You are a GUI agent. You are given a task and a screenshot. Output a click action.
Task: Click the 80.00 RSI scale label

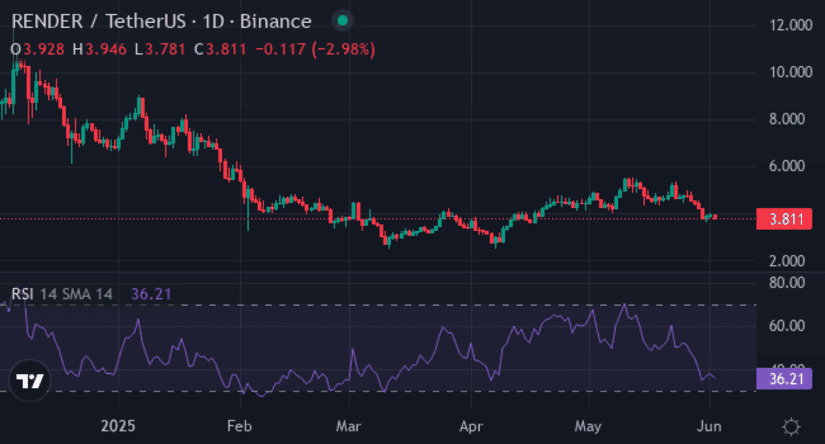click(787, 282)
